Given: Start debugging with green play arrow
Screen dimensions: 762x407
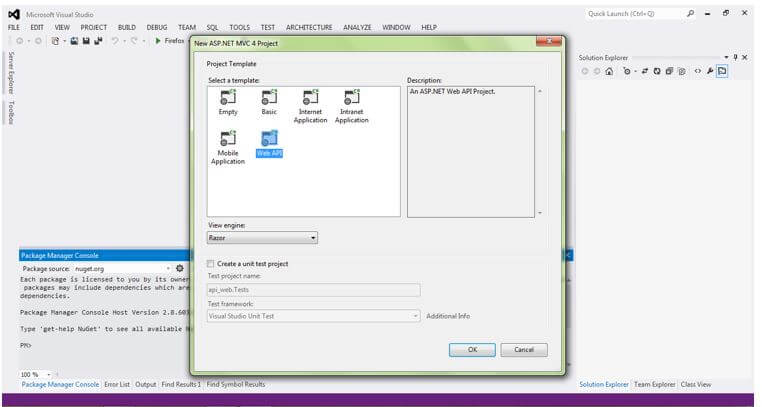Looking at the screenshot, I should (x=157, y=41).
